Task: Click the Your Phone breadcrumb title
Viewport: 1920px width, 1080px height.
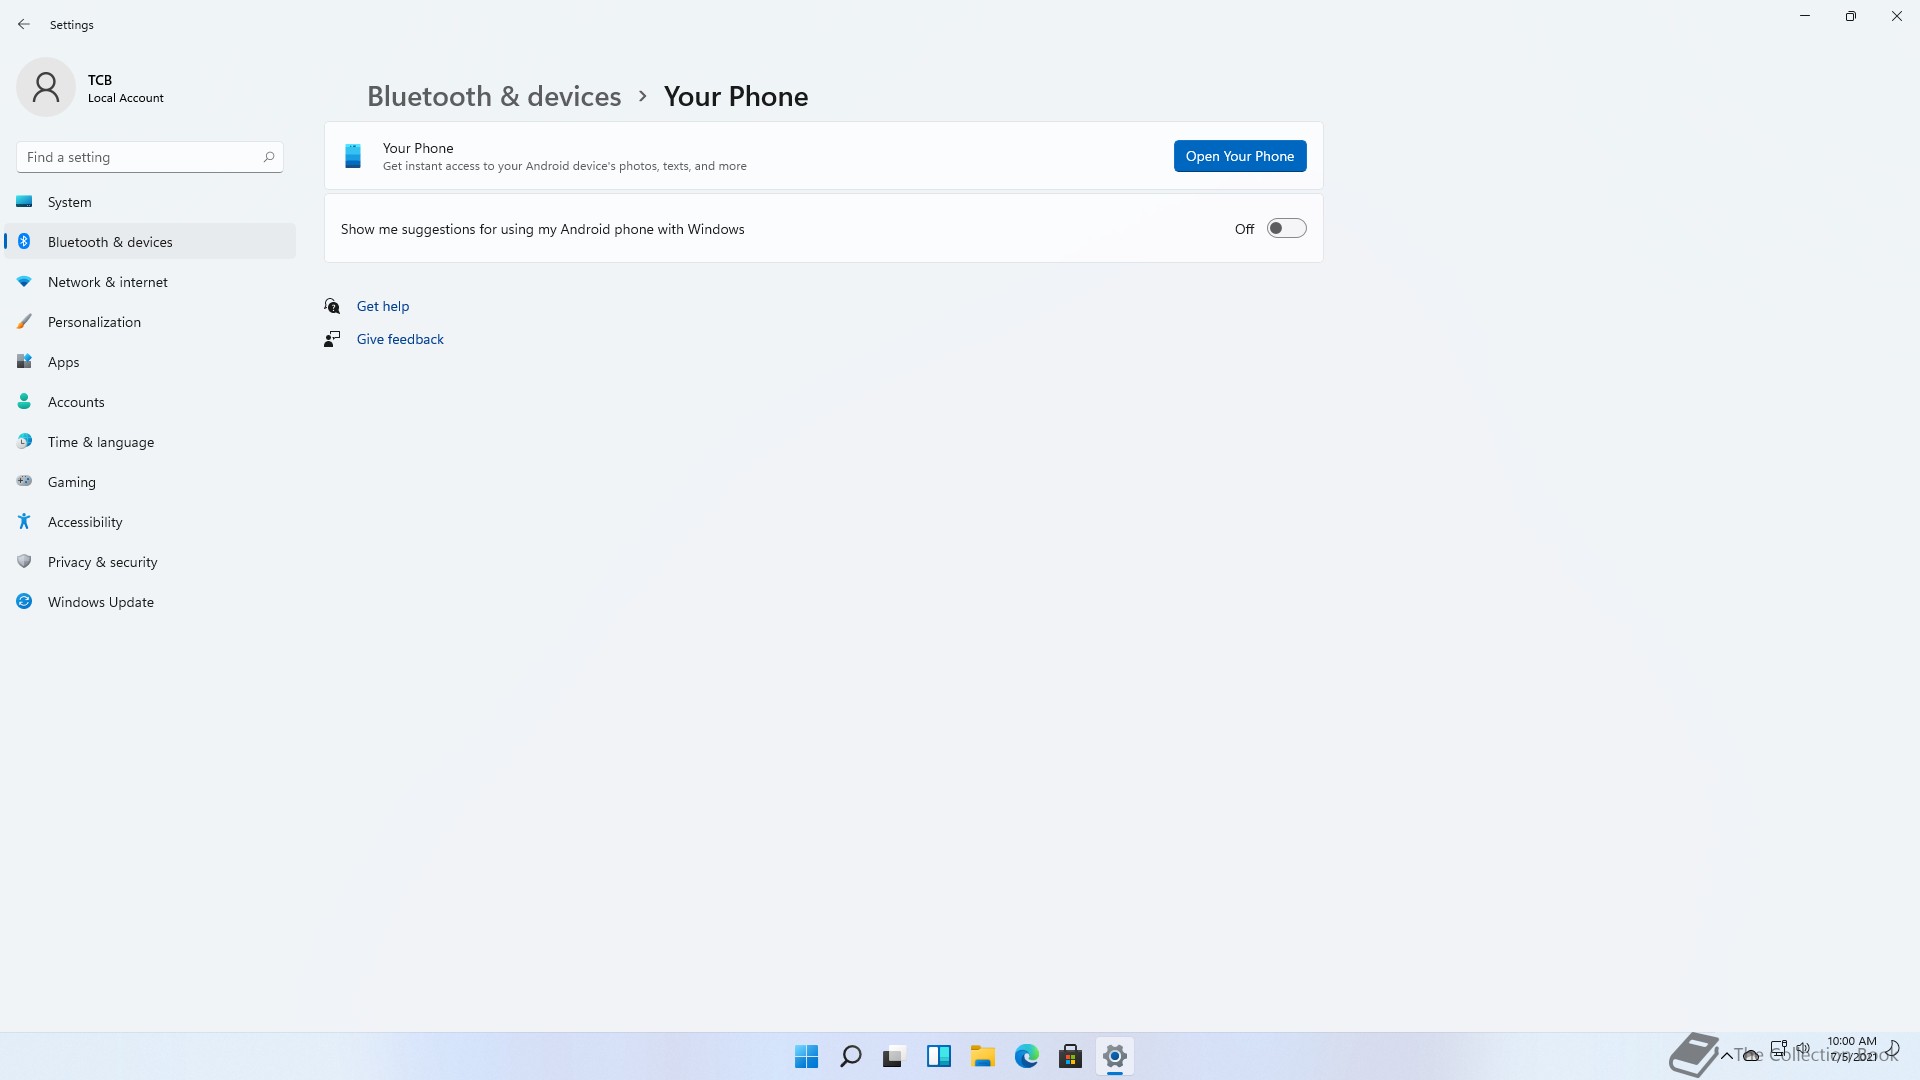Action: [736, 96]
